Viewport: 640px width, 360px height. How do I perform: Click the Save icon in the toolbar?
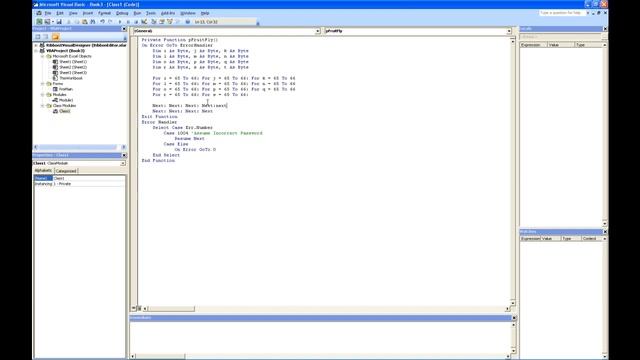pyautogui.click(x=59, y=22)
